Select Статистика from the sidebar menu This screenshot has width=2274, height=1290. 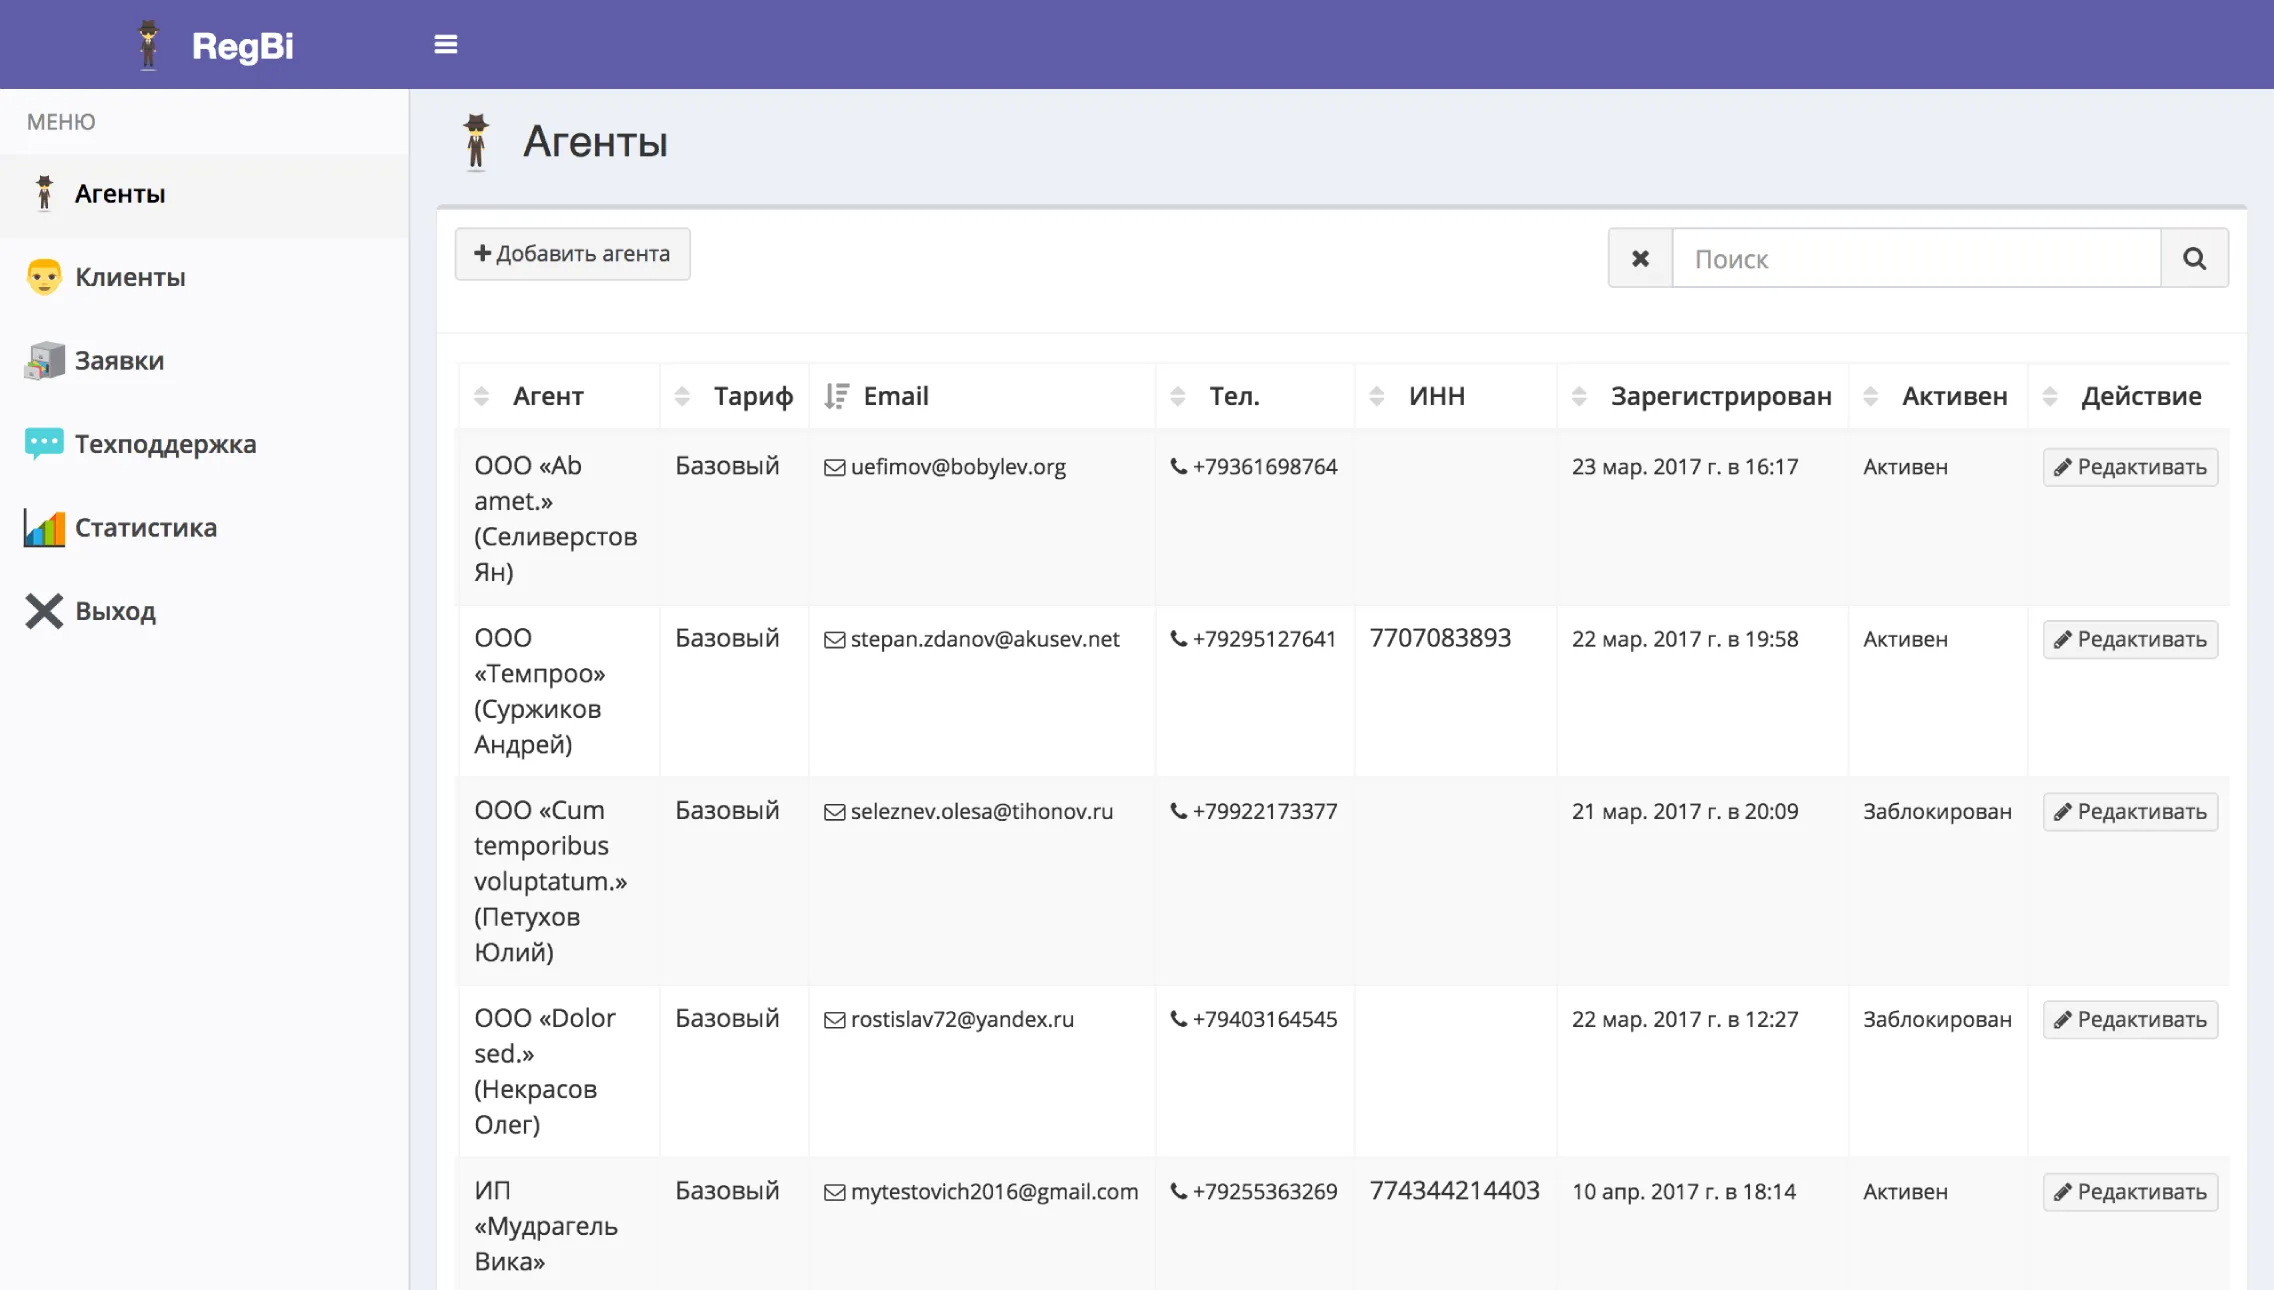tap(145, 527)
